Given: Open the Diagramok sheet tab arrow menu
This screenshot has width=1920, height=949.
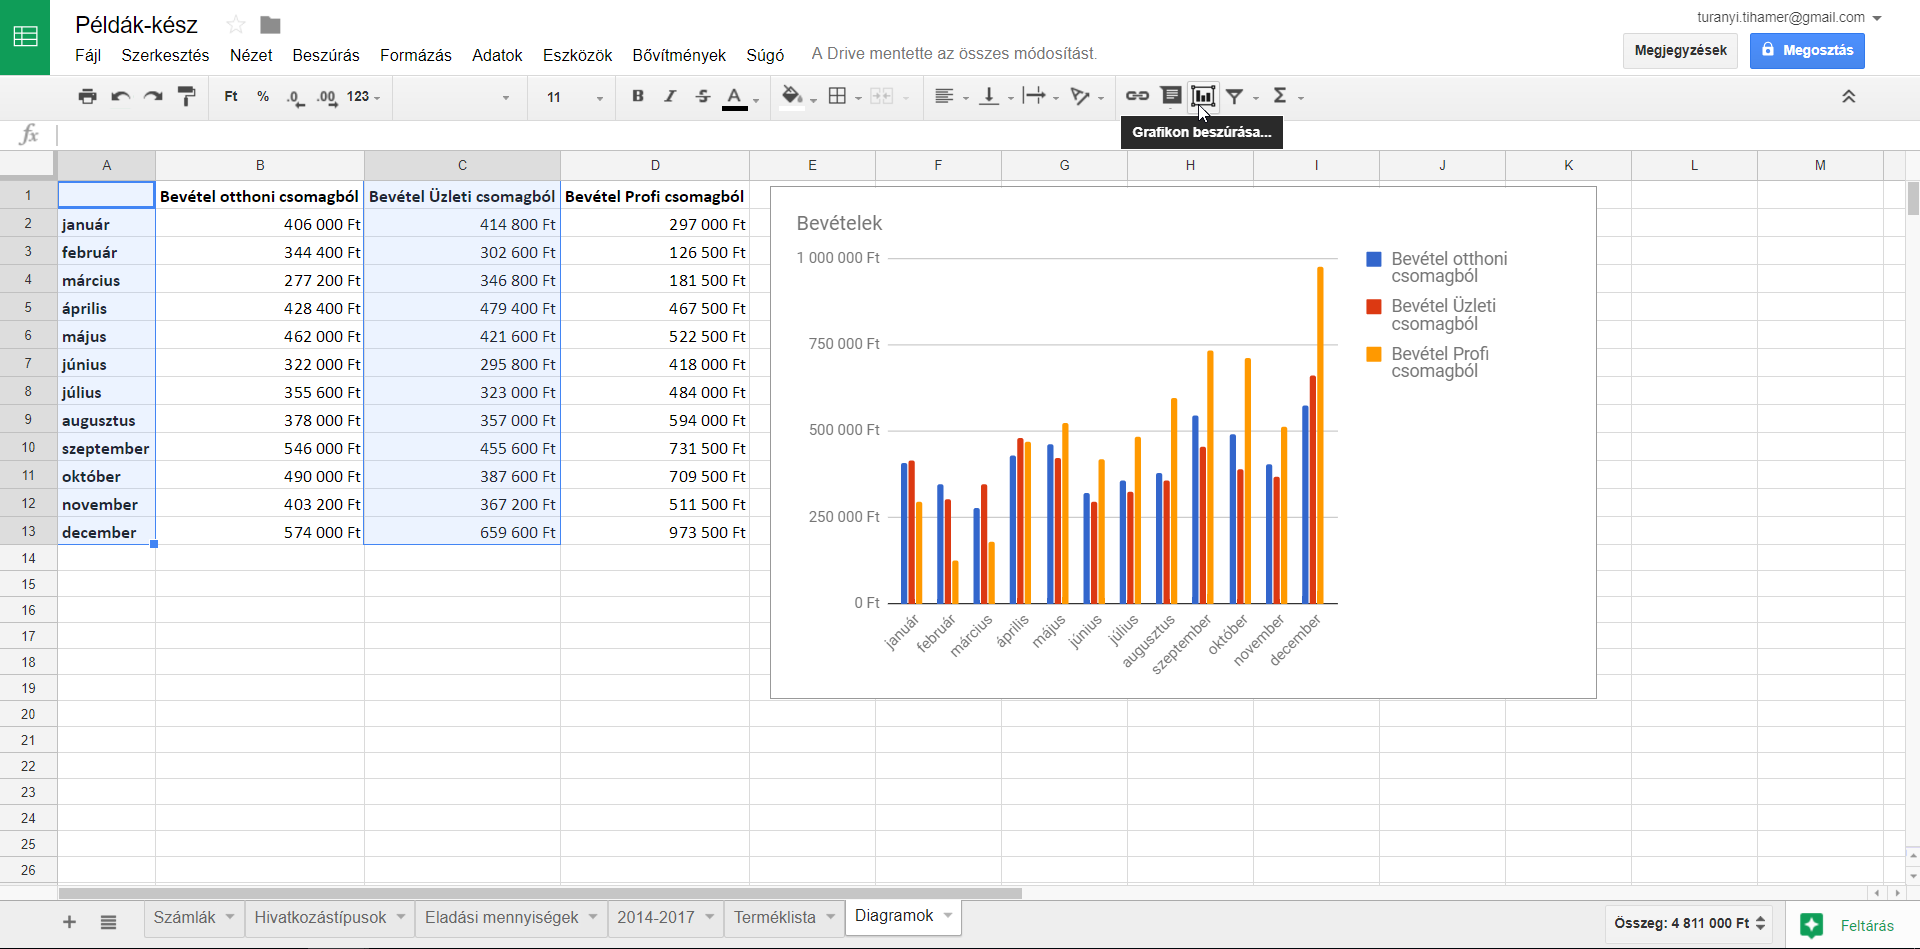Looking at the screenshot, I should pos(948,915).
